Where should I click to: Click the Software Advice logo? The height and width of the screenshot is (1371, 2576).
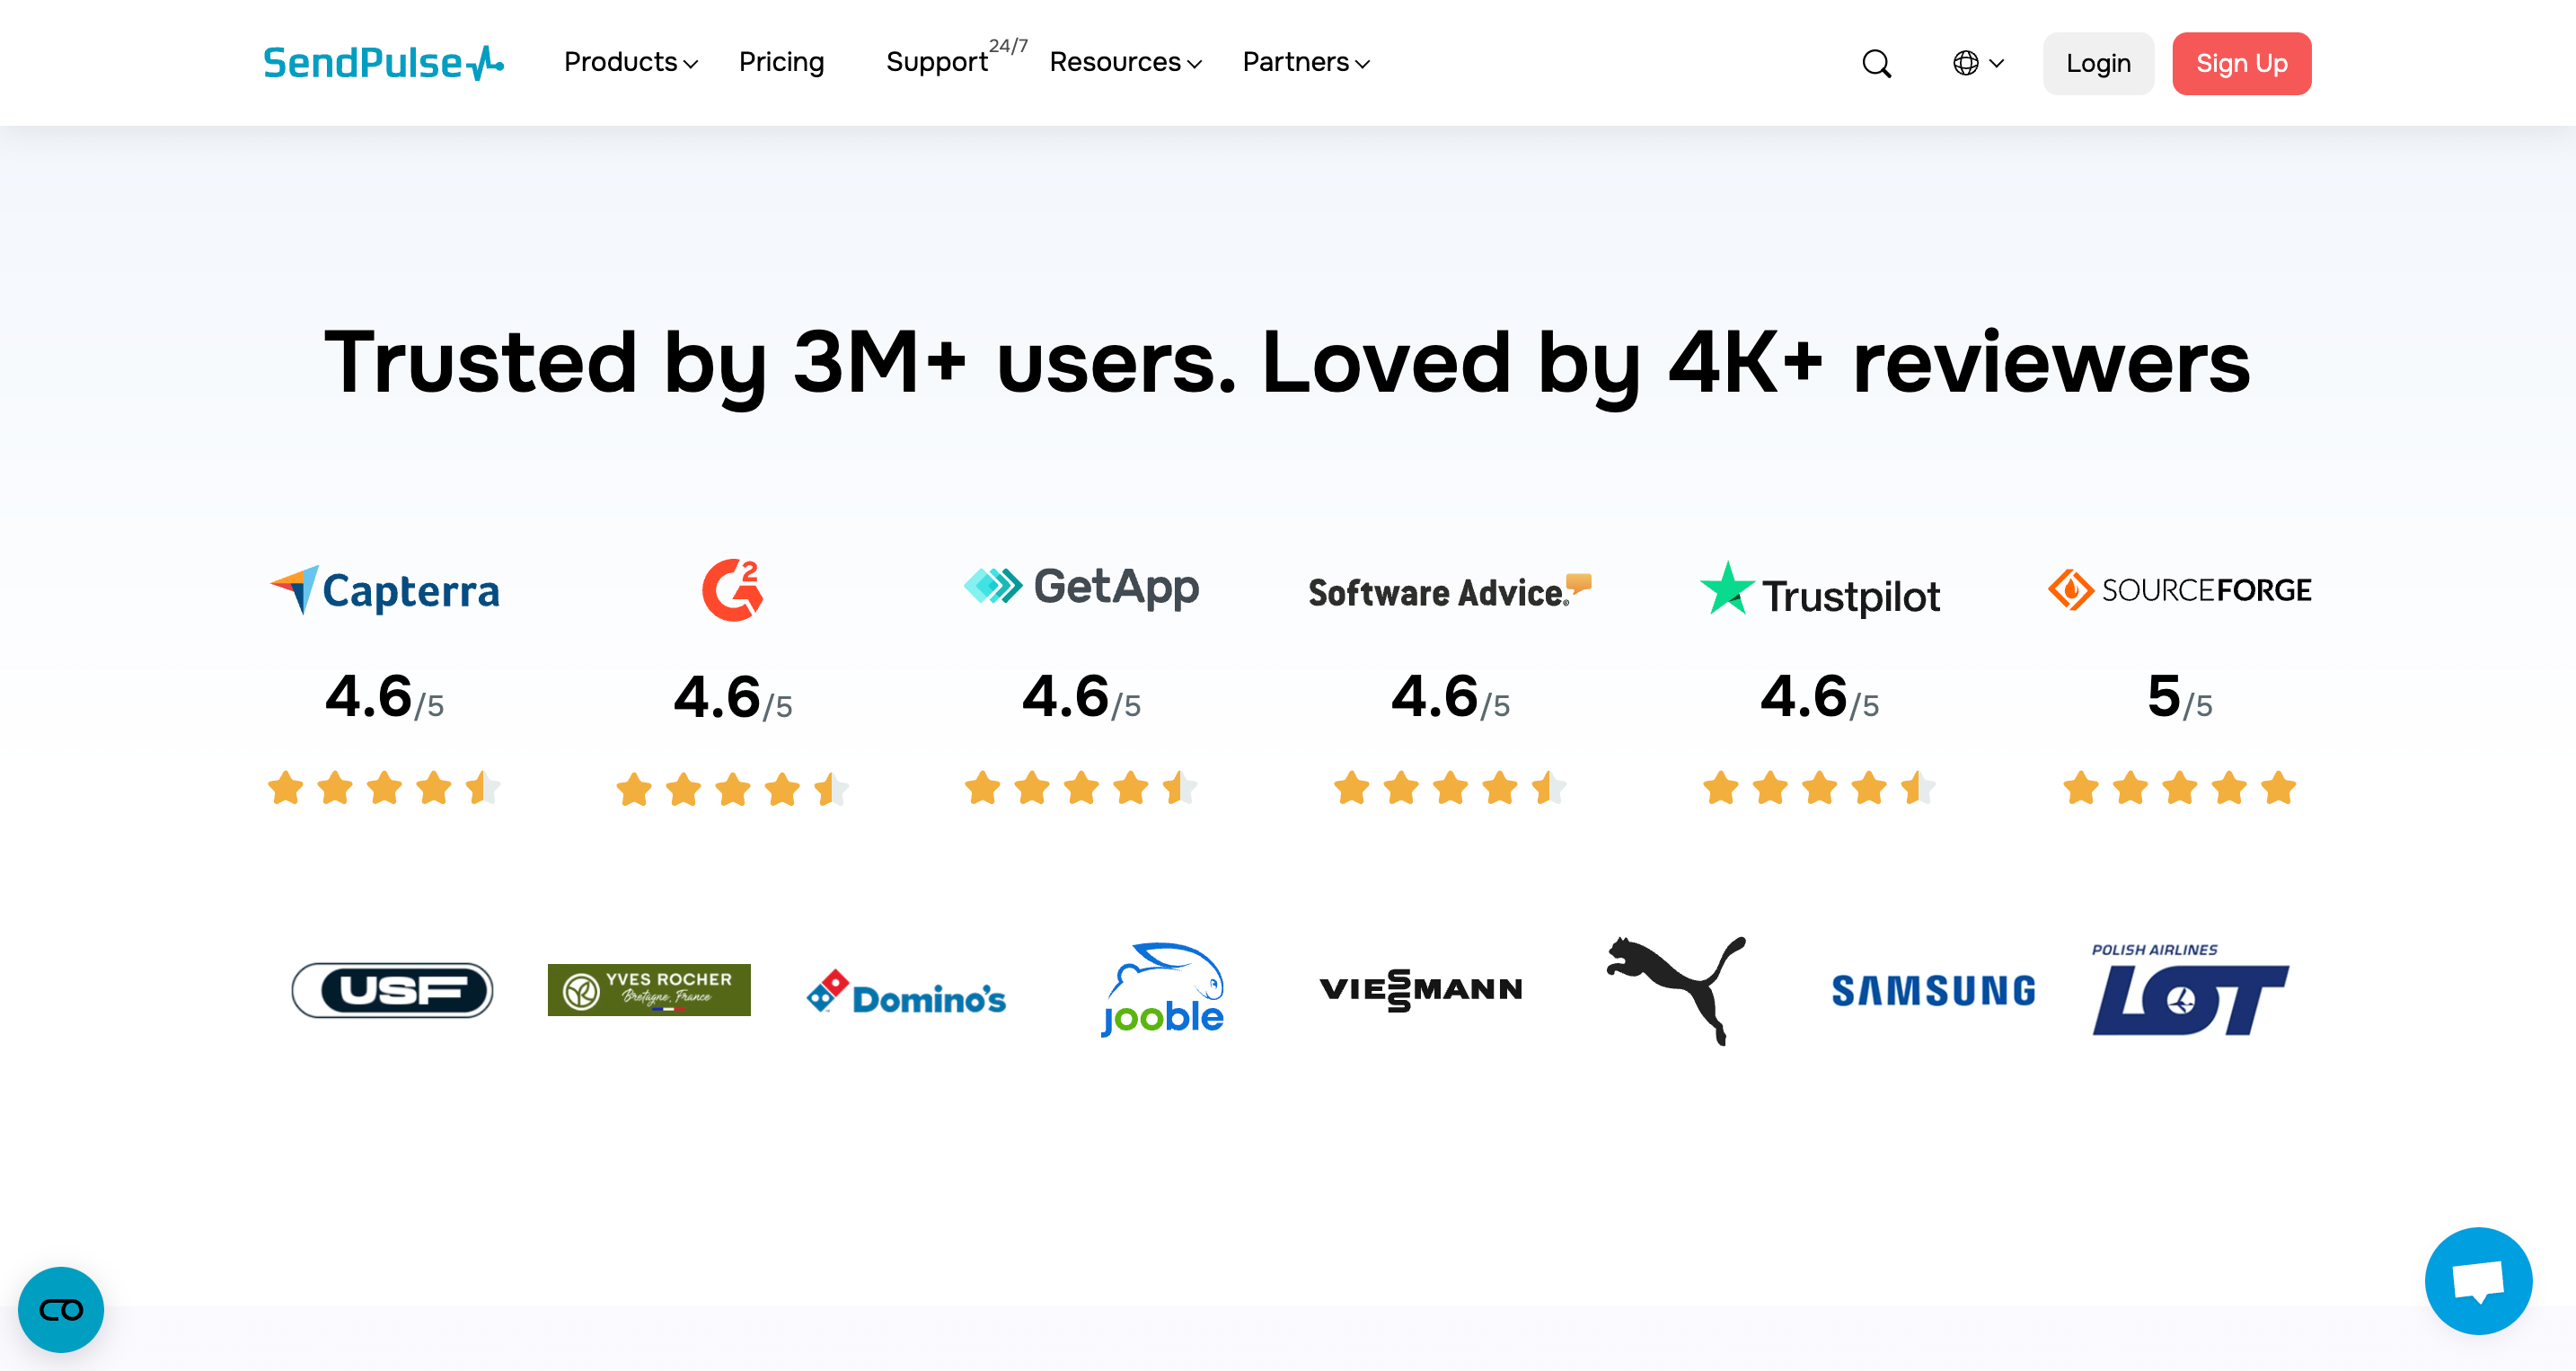coord(1449,592)
